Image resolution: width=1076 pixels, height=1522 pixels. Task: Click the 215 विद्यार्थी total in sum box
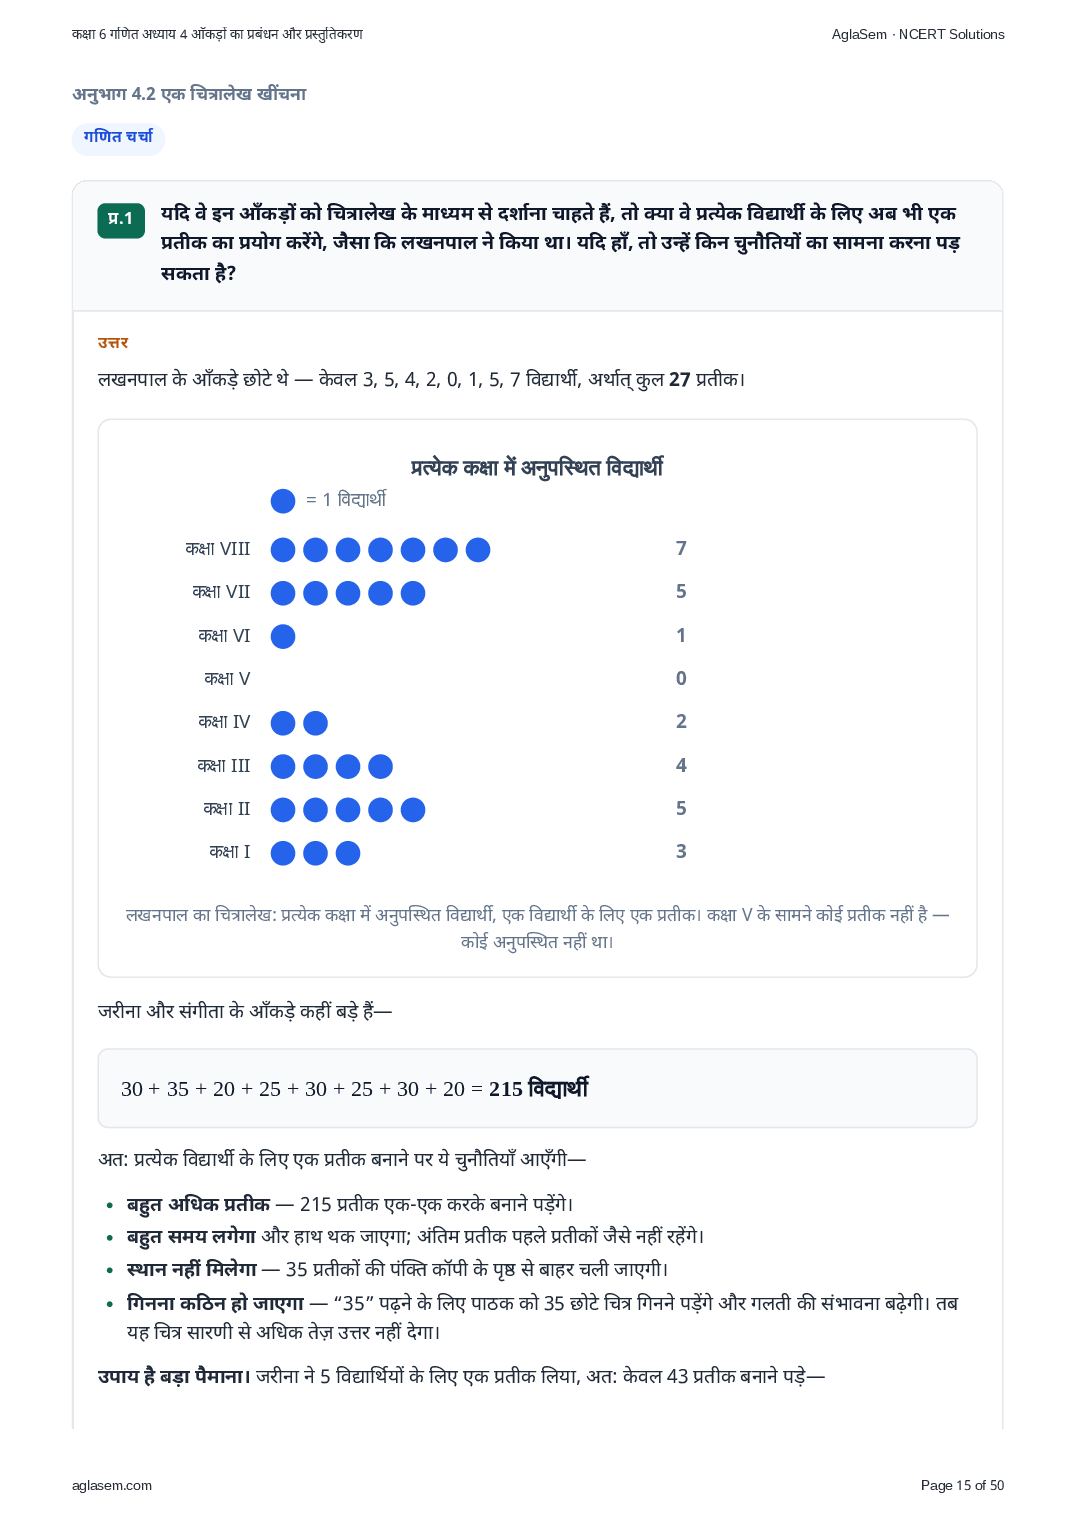538,1088
